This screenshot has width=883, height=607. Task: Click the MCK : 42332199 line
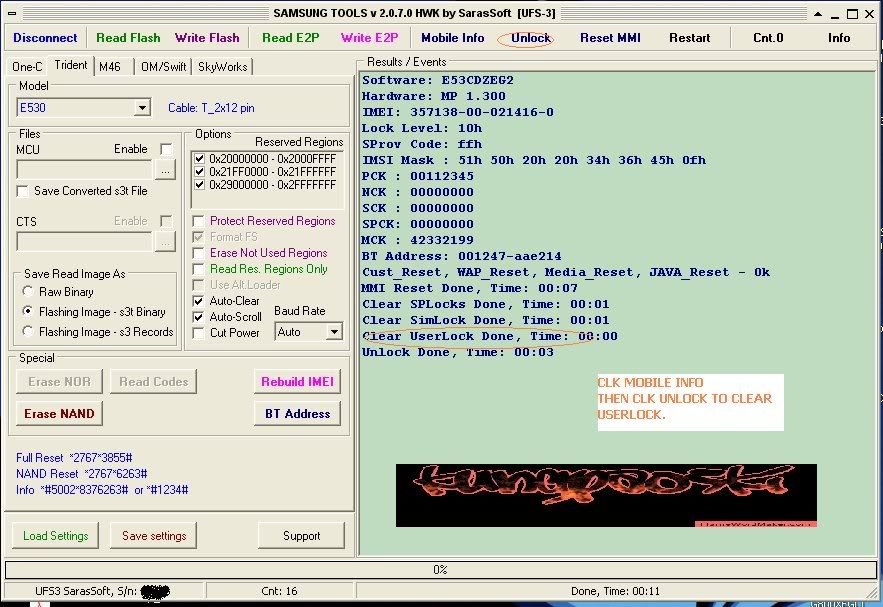(417, 240)
